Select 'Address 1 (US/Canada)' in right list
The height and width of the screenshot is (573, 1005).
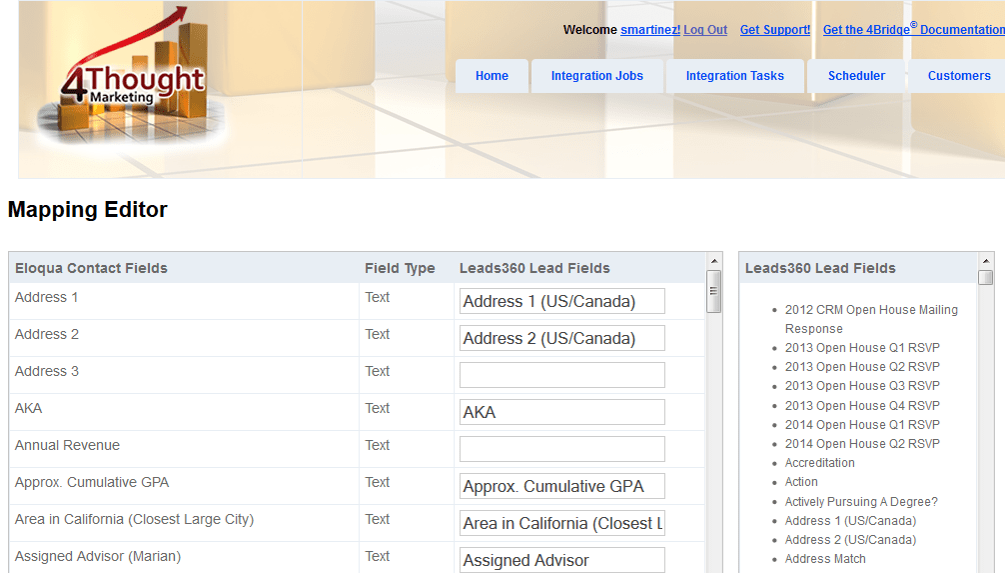click(851, 521)
